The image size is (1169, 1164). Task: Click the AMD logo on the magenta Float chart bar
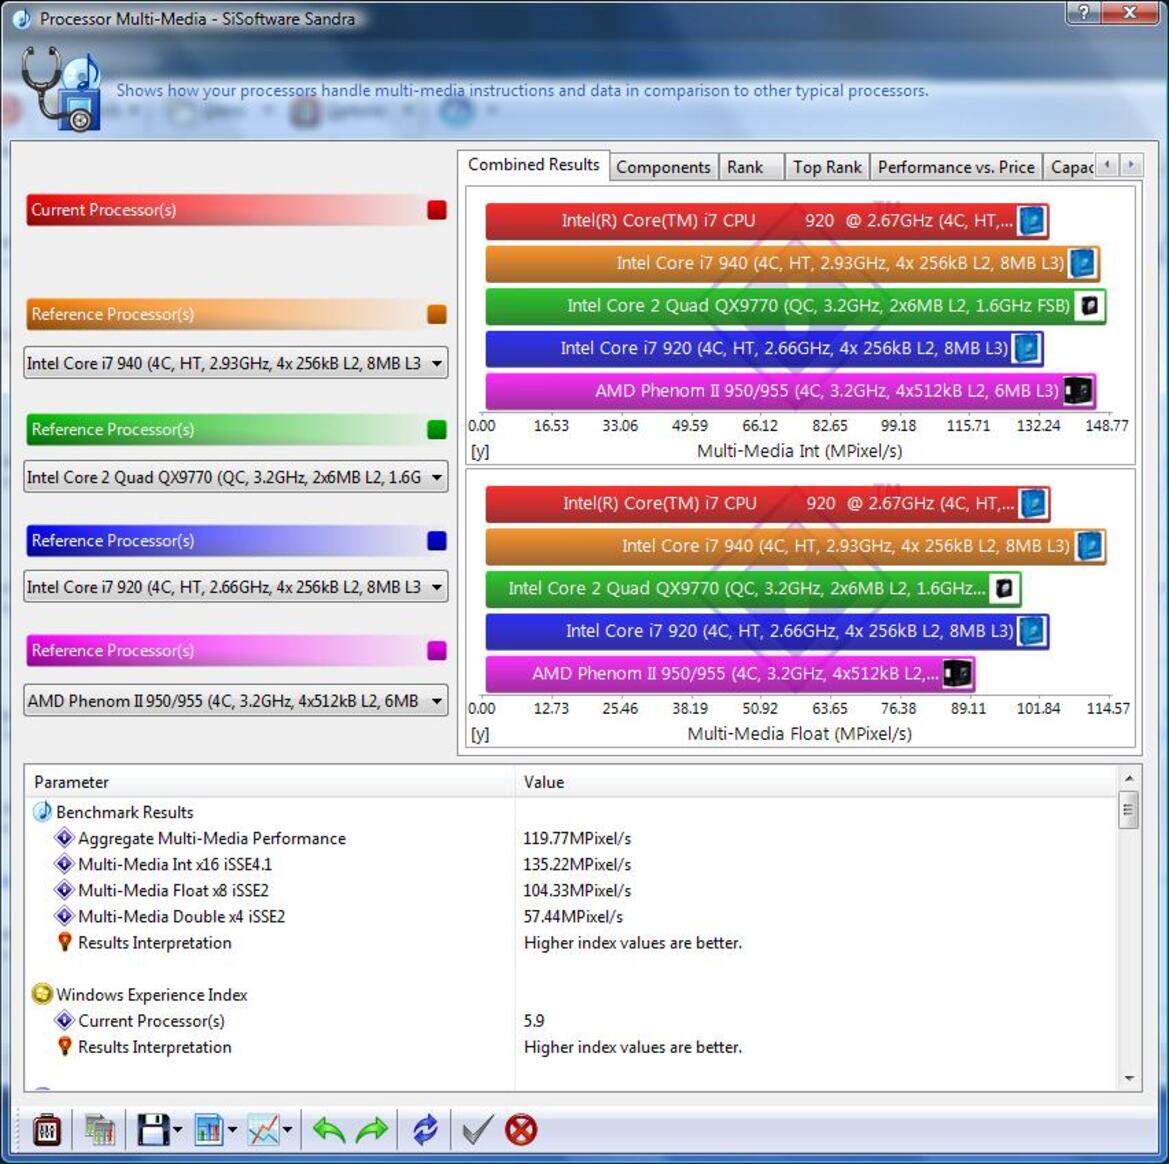point(957,674)
